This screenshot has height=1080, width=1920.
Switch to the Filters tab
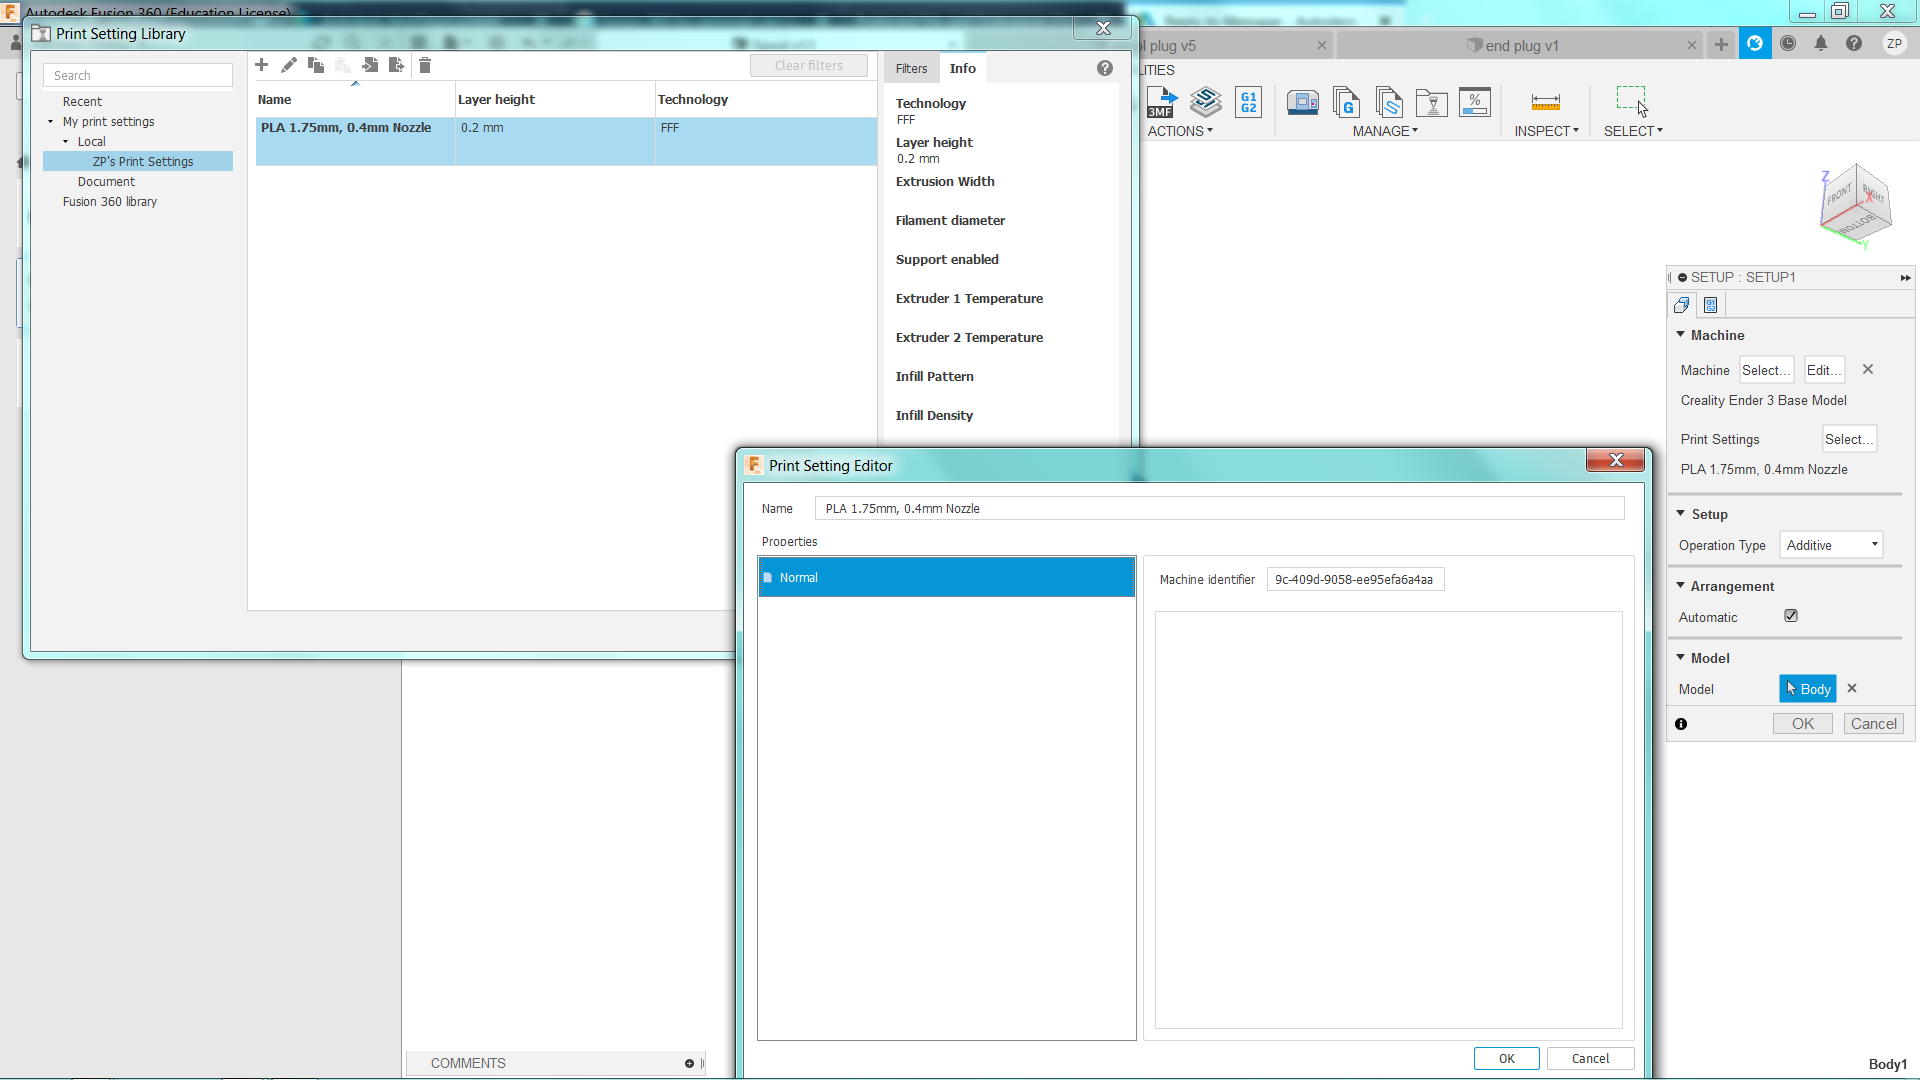tap(911, 68)
